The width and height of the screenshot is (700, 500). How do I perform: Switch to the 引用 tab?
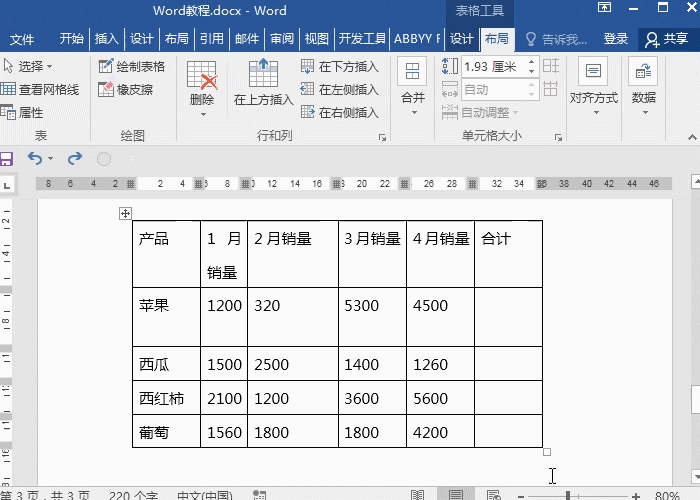tap(212, 39)
